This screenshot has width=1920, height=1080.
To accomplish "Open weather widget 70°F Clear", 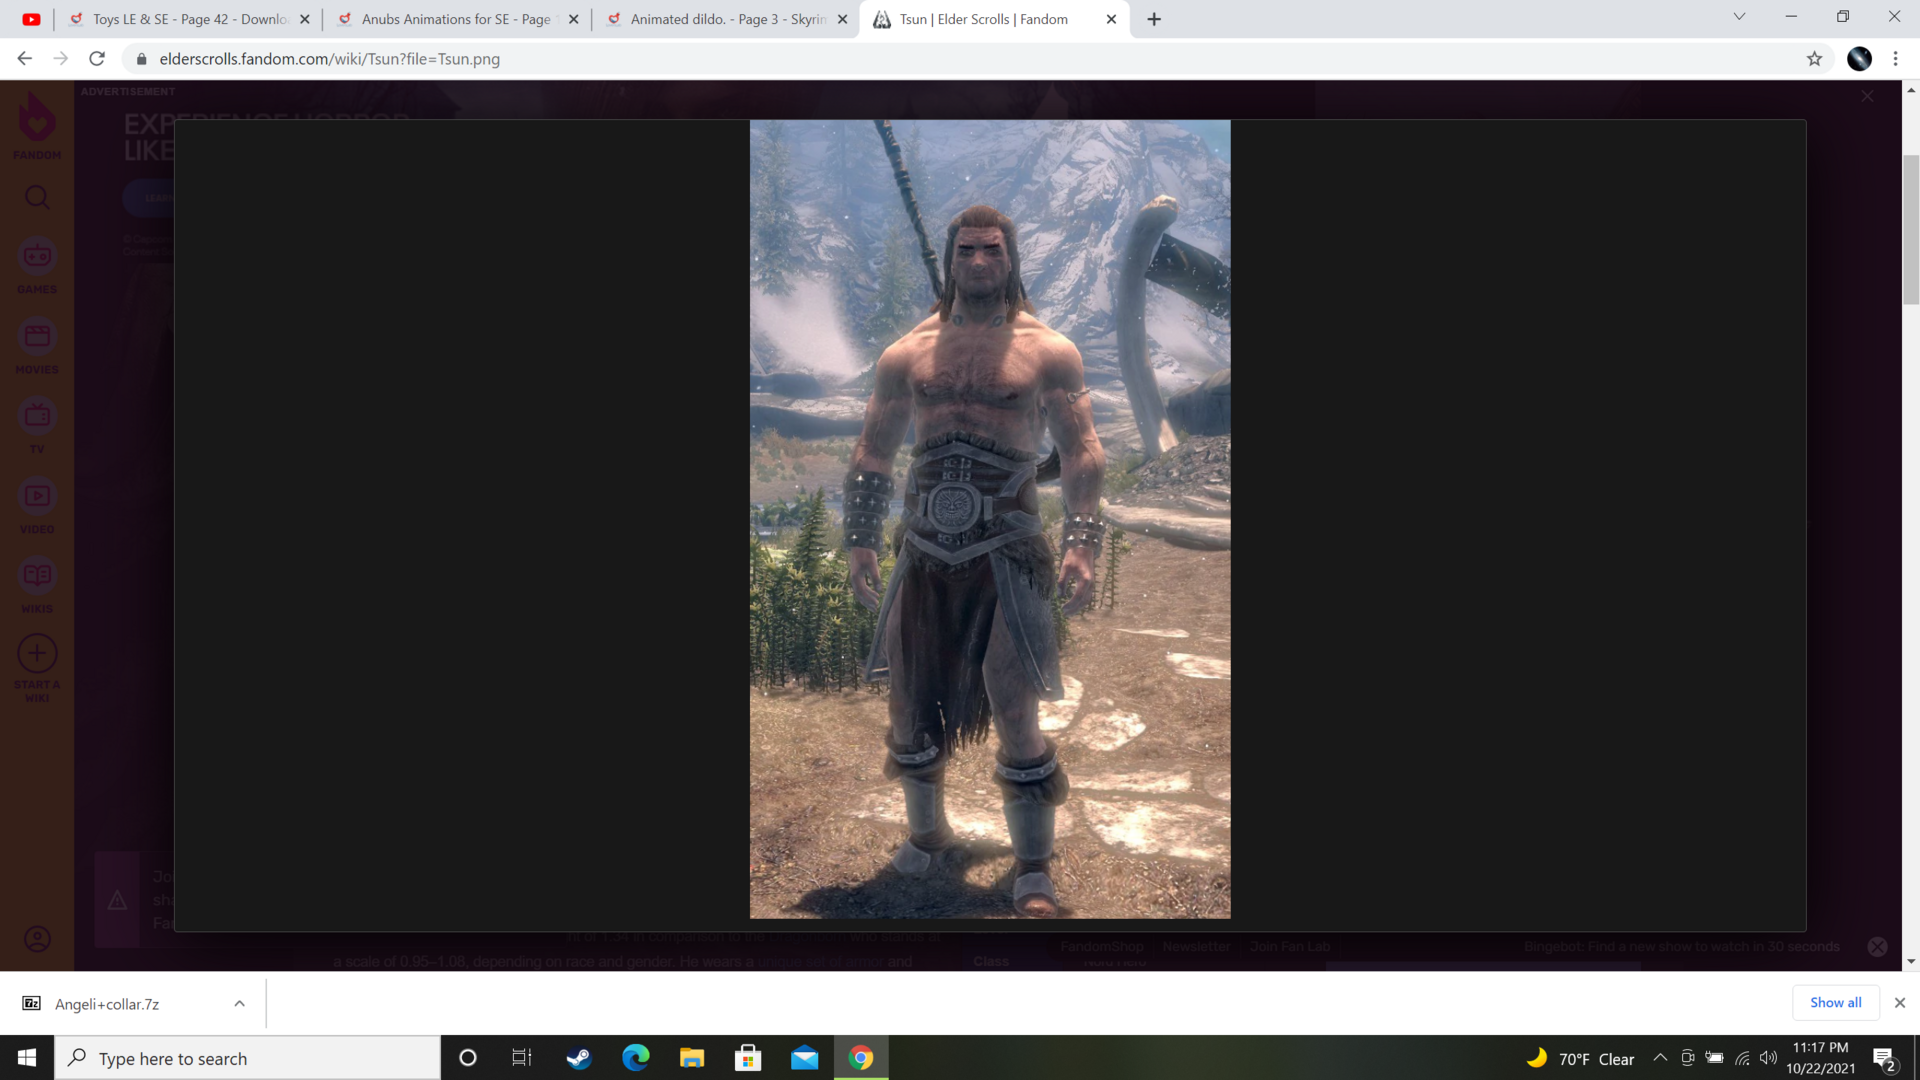I will pos(1580,1059).
